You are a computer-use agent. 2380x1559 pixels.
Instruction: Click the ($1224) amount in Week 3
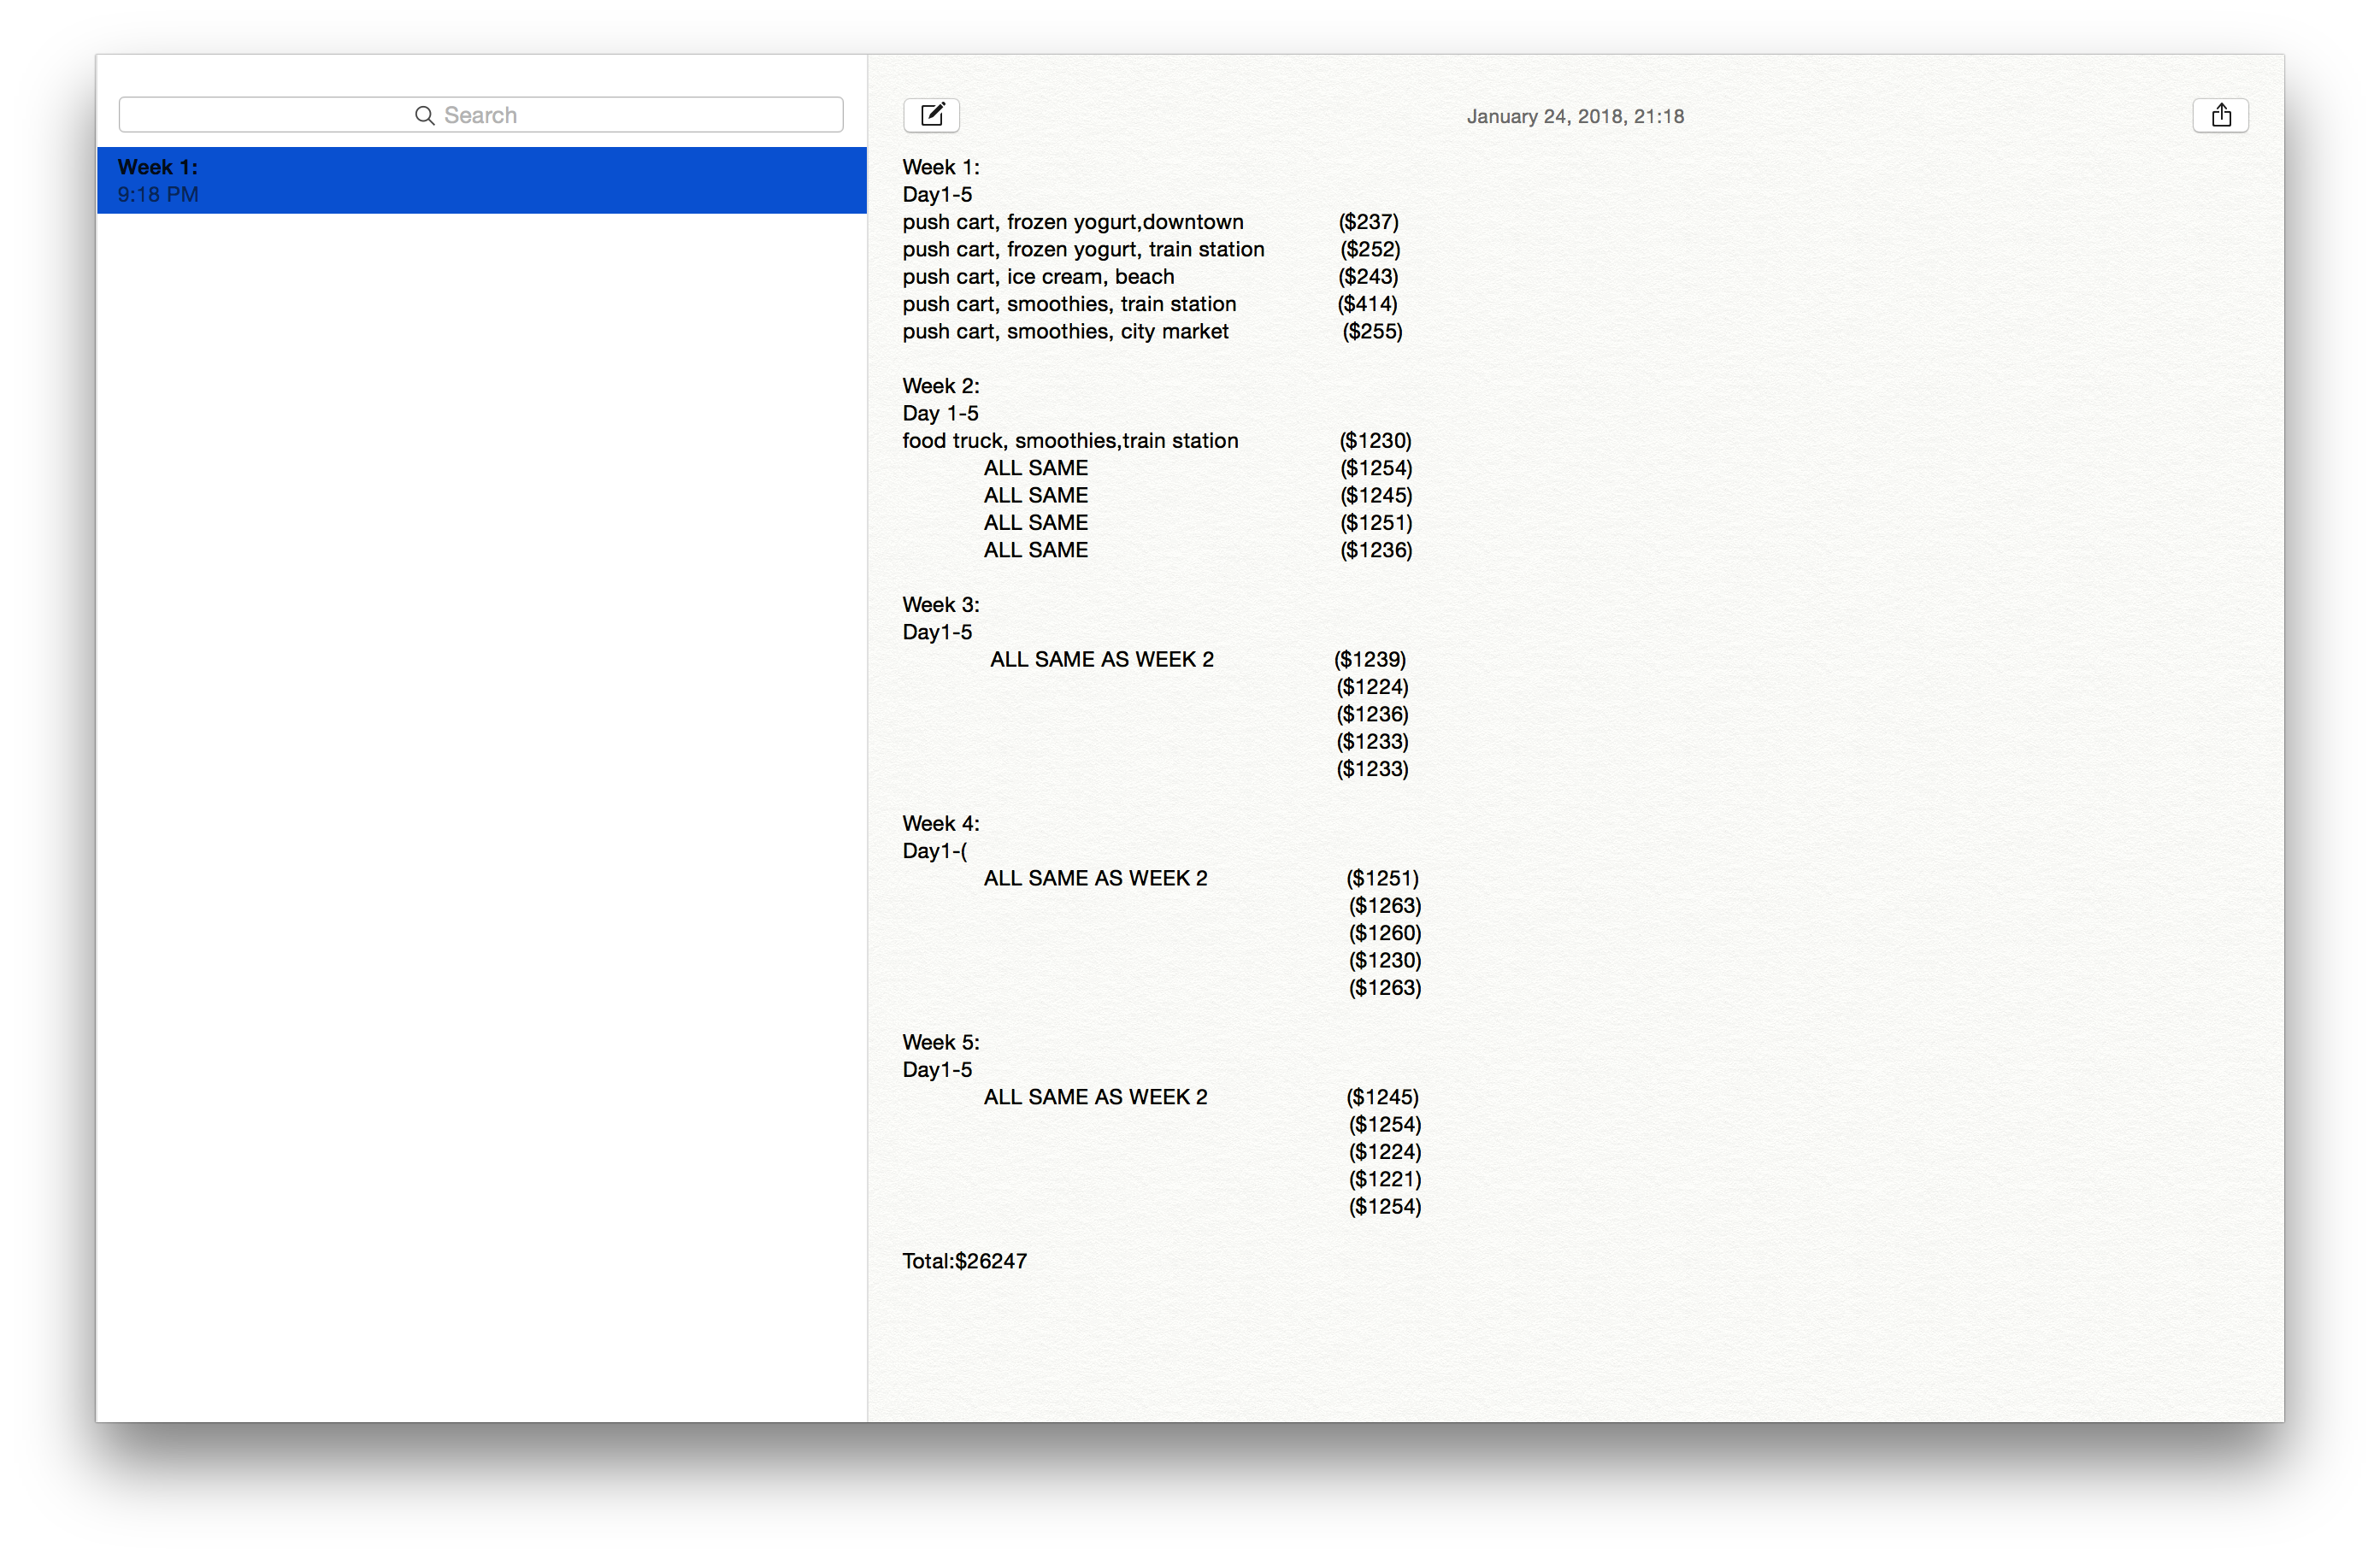pos(1372,687)
